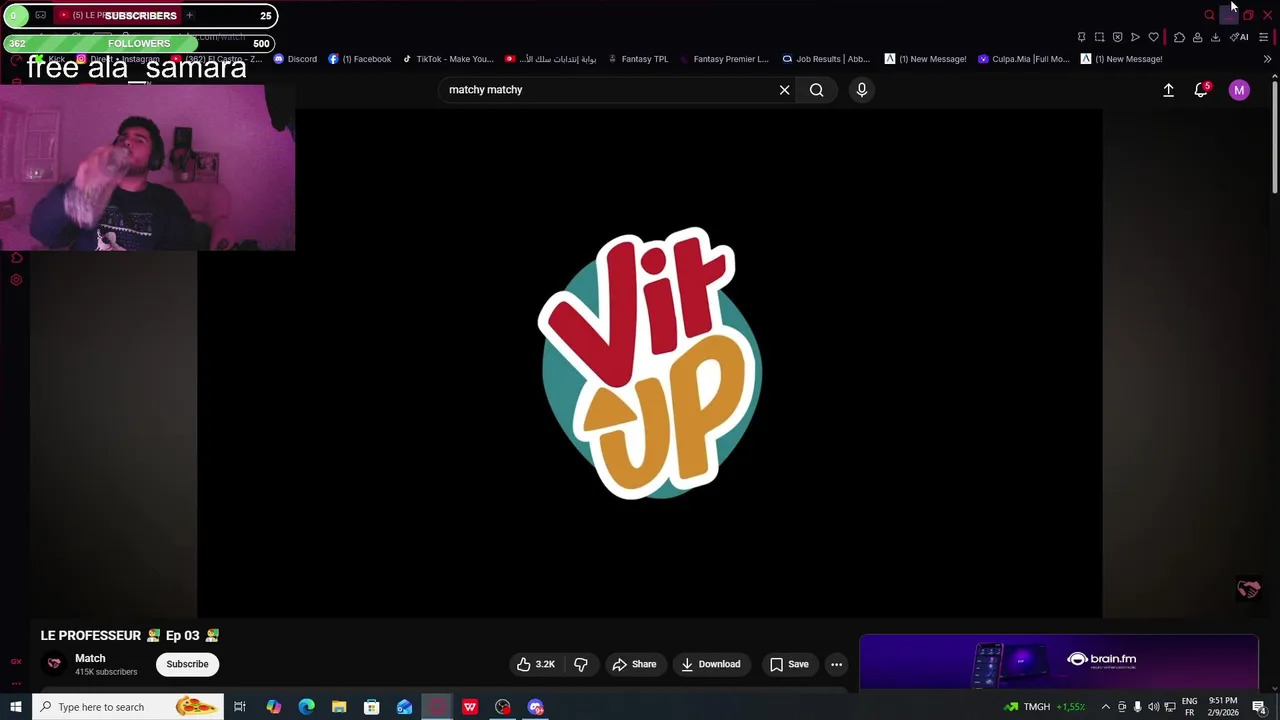Save the video to a playlist

click(789, 664)
